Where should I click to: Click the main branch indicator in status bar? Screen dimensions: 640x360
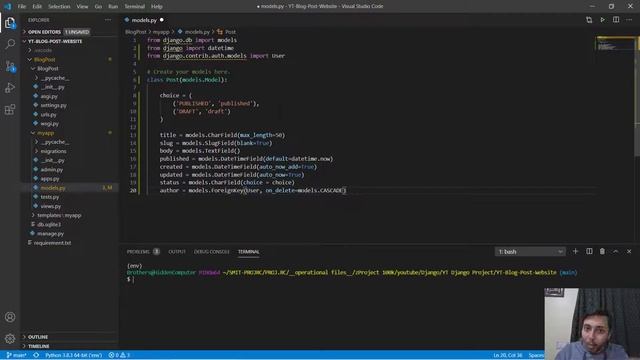[16, 355]
